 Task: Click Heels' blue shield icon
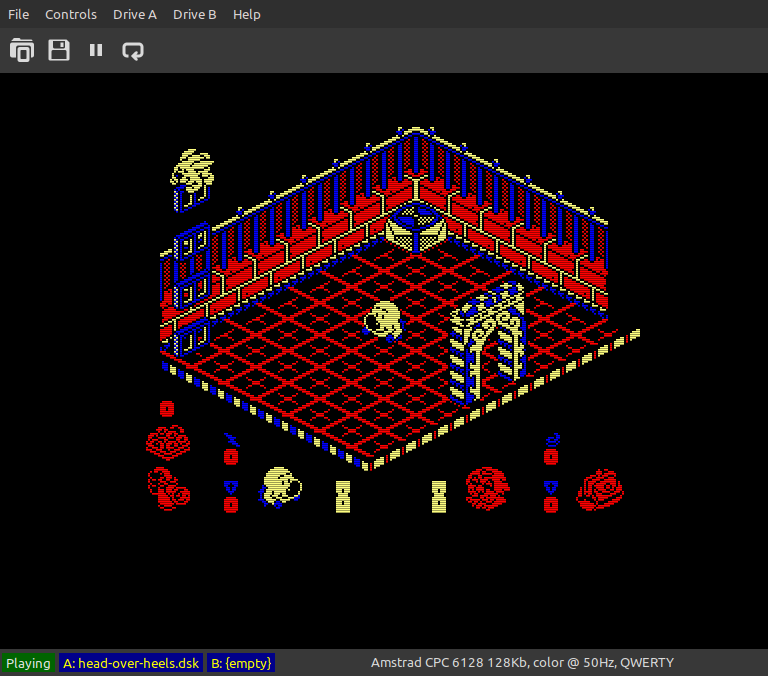(551, 488)
